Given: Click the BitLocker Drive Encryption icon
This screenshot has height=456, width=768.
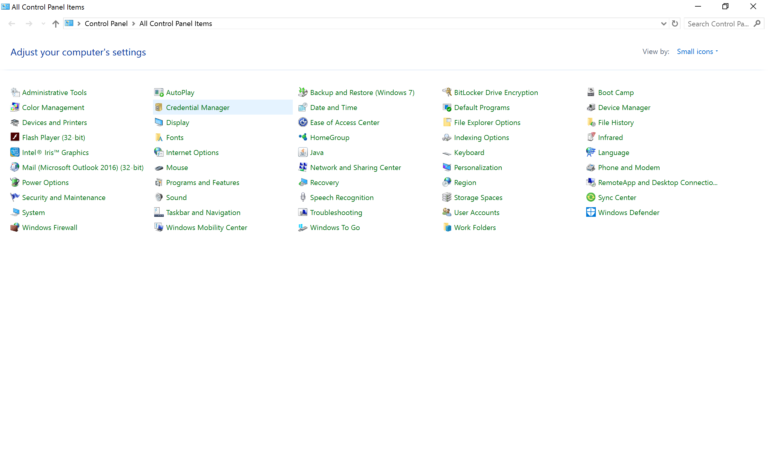Looking at the screenshot, I should coord(447,93).
